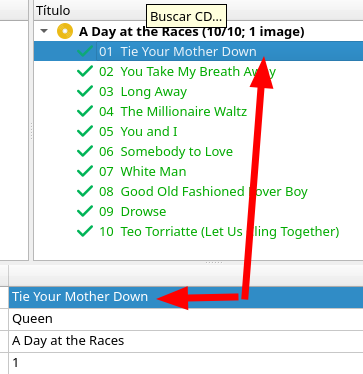The width and height of the screenshot is (363, 374).
Task: Select track 06 Somebody to Love
Action: 198,151
